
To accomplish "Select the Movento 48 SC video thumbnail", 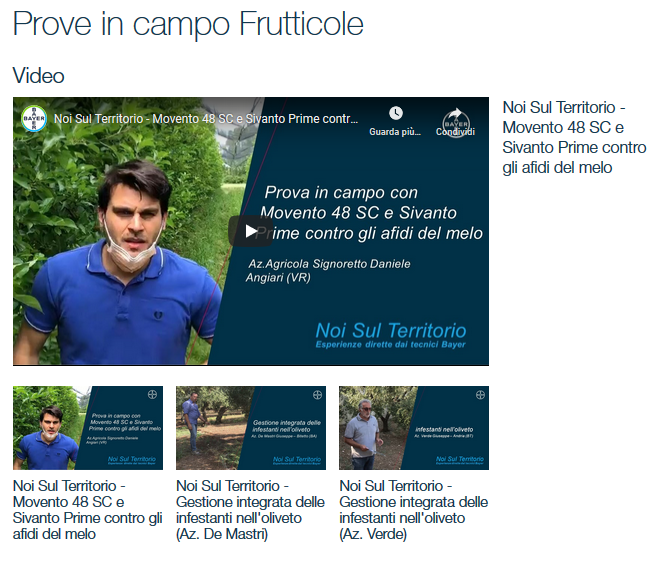I will coord(88,428).
